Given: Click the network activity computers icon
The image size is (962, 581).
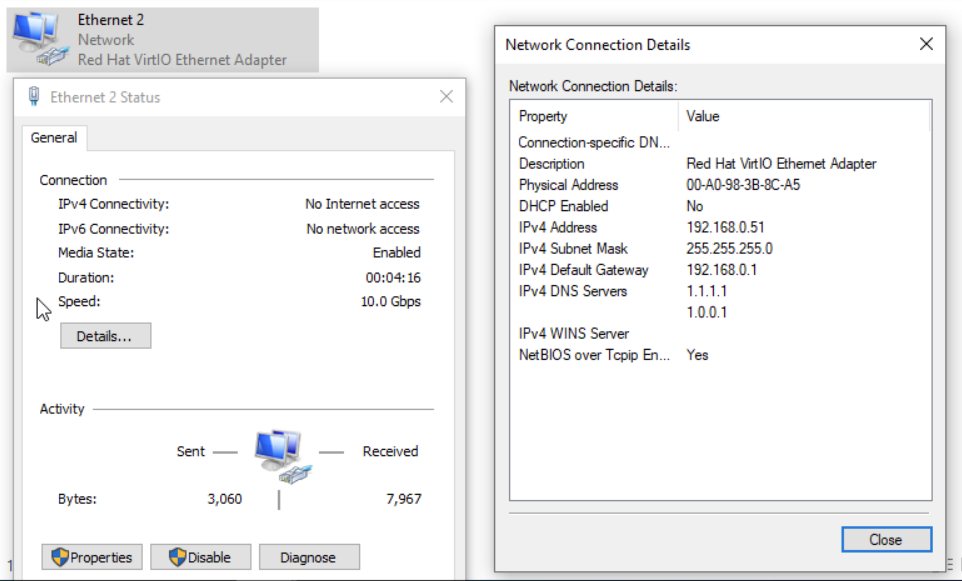Looking at the screenshot, I should 280,455.
